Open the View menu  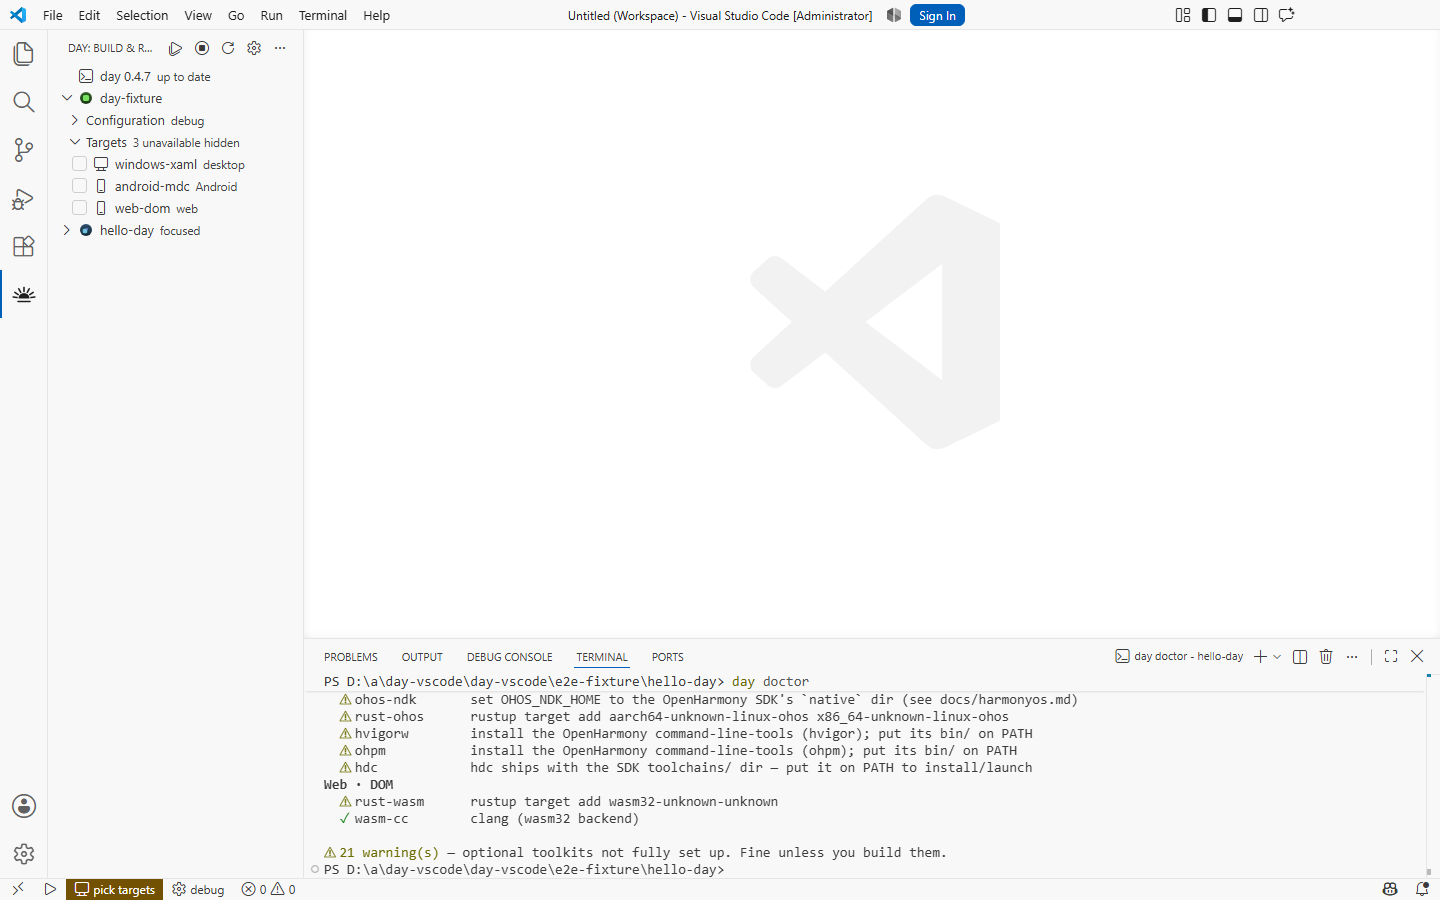198,15
